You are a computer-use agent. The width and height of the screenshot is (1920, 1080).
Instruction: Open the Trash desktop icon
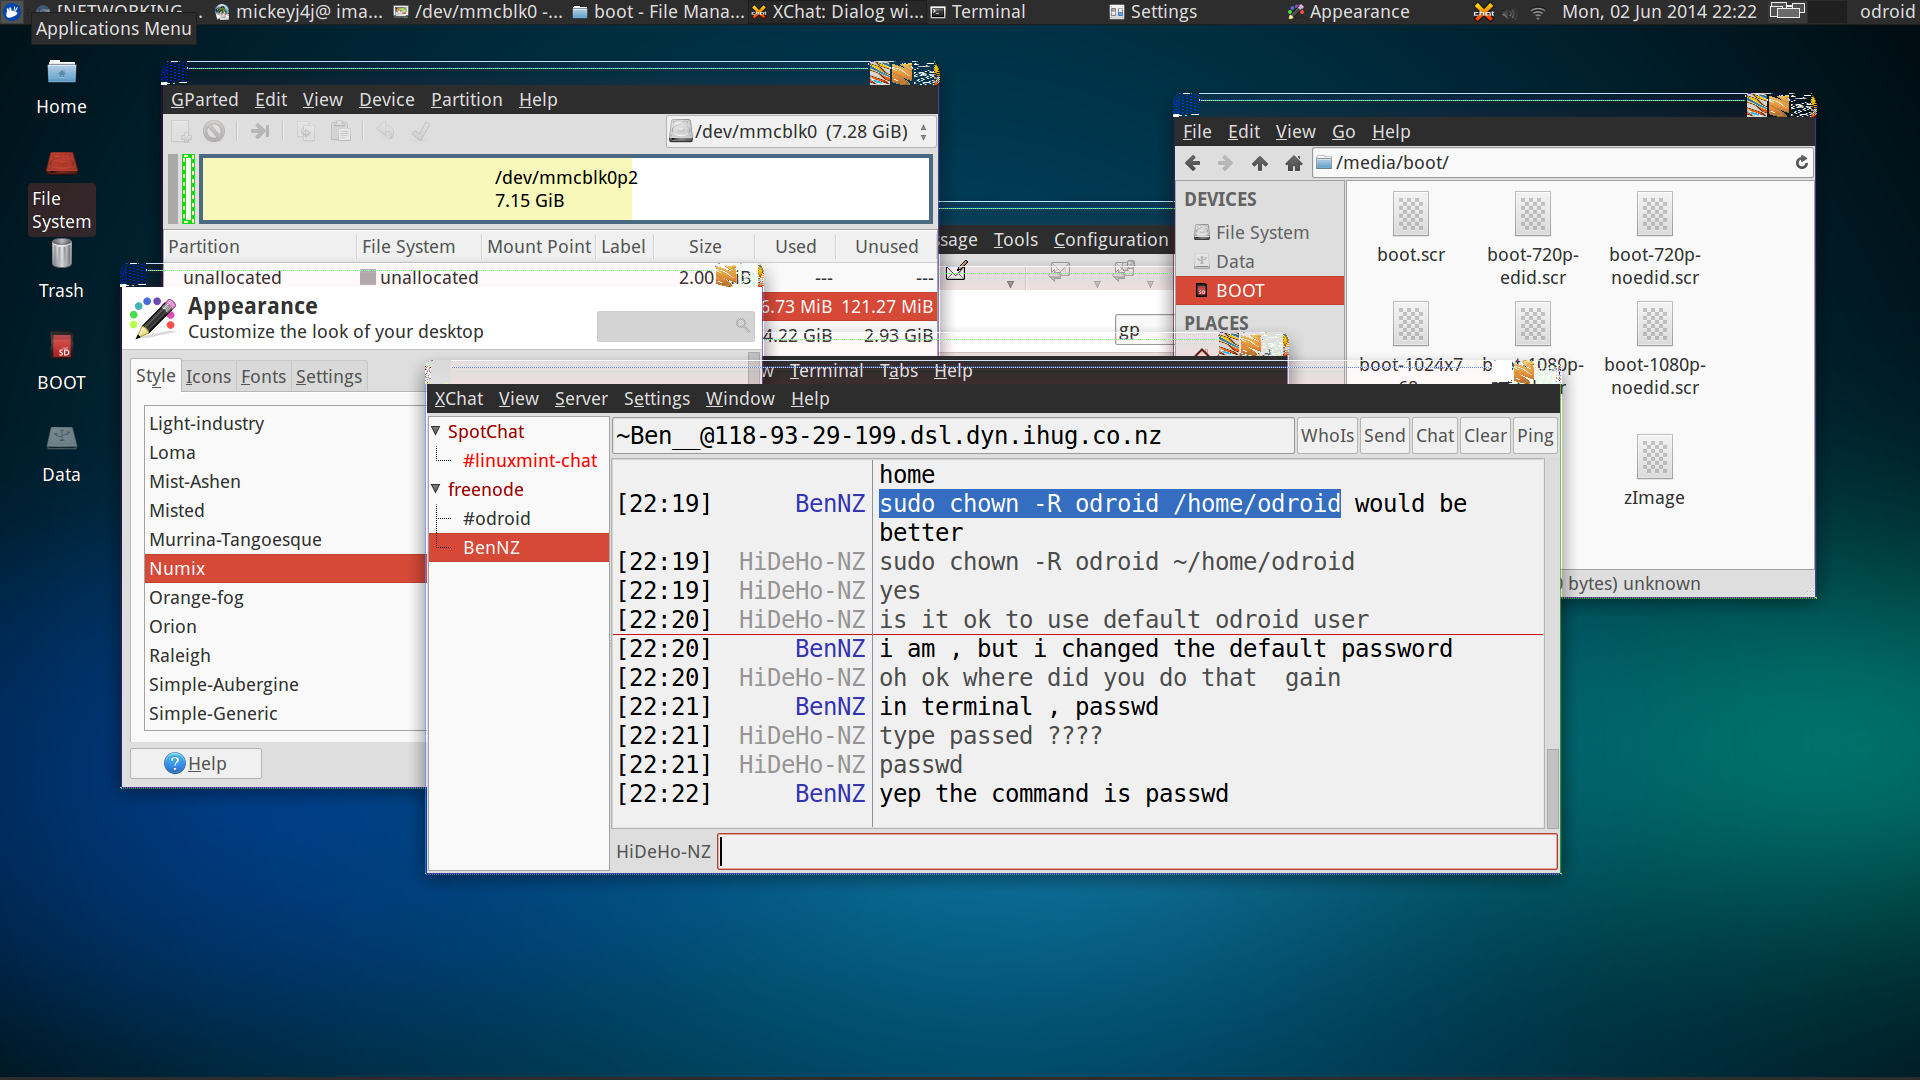coord(61,270)
